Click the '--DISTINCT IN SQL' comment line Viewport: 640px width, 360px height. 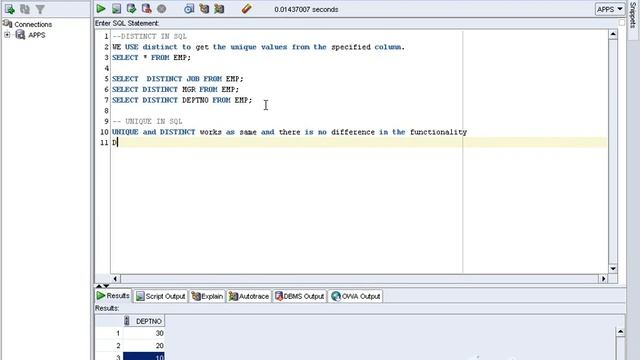pos(149,36)
